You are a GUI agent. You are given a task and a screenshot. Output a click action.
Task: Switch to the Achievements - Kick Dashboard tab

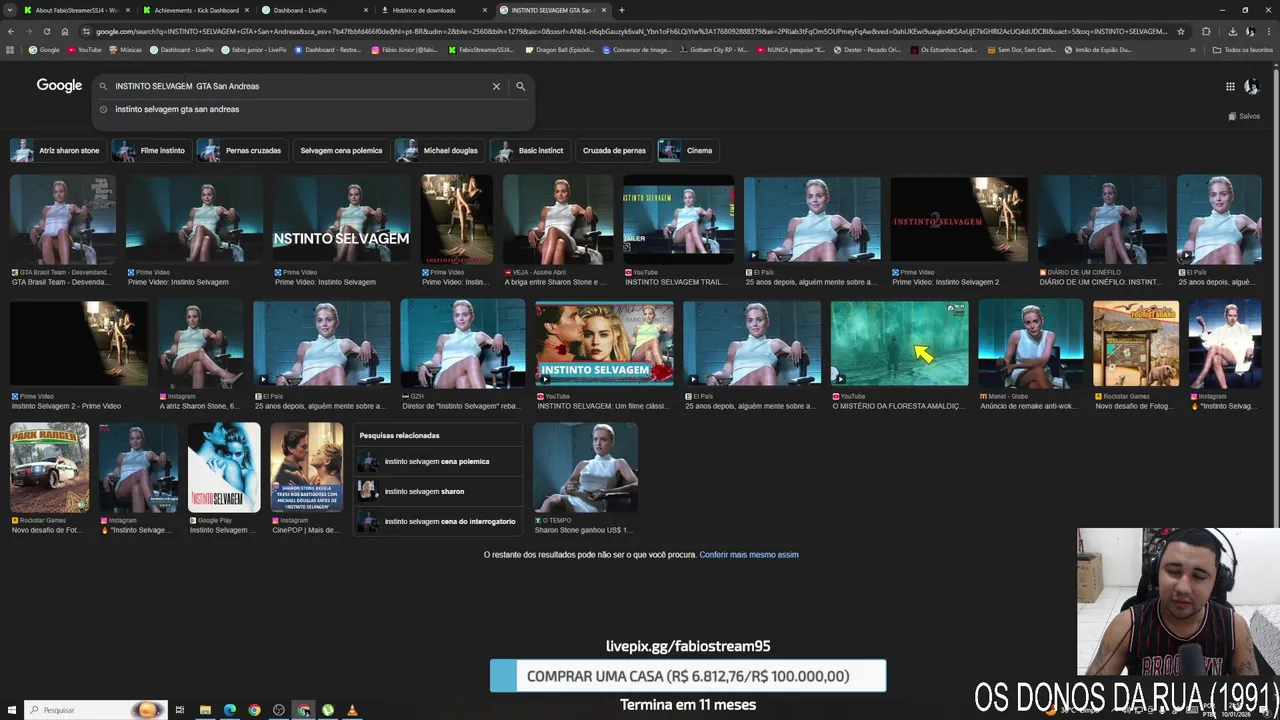click(196, 10)
